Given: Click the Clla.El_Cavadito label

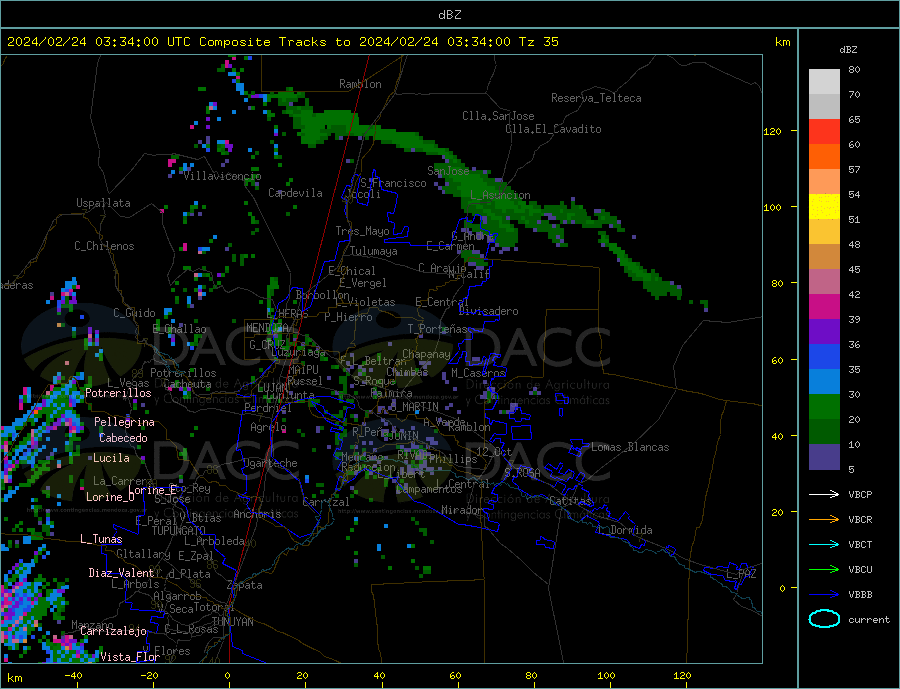Looking at the screenshot, I should pos(553,129).
